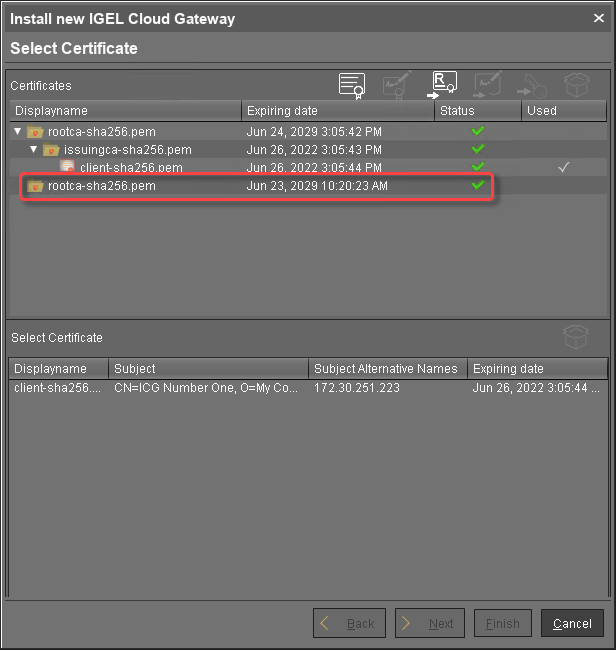The width and height of the screenshot is (616, 650).
Task: Sort certificates by Status column header
Action: 477,110
